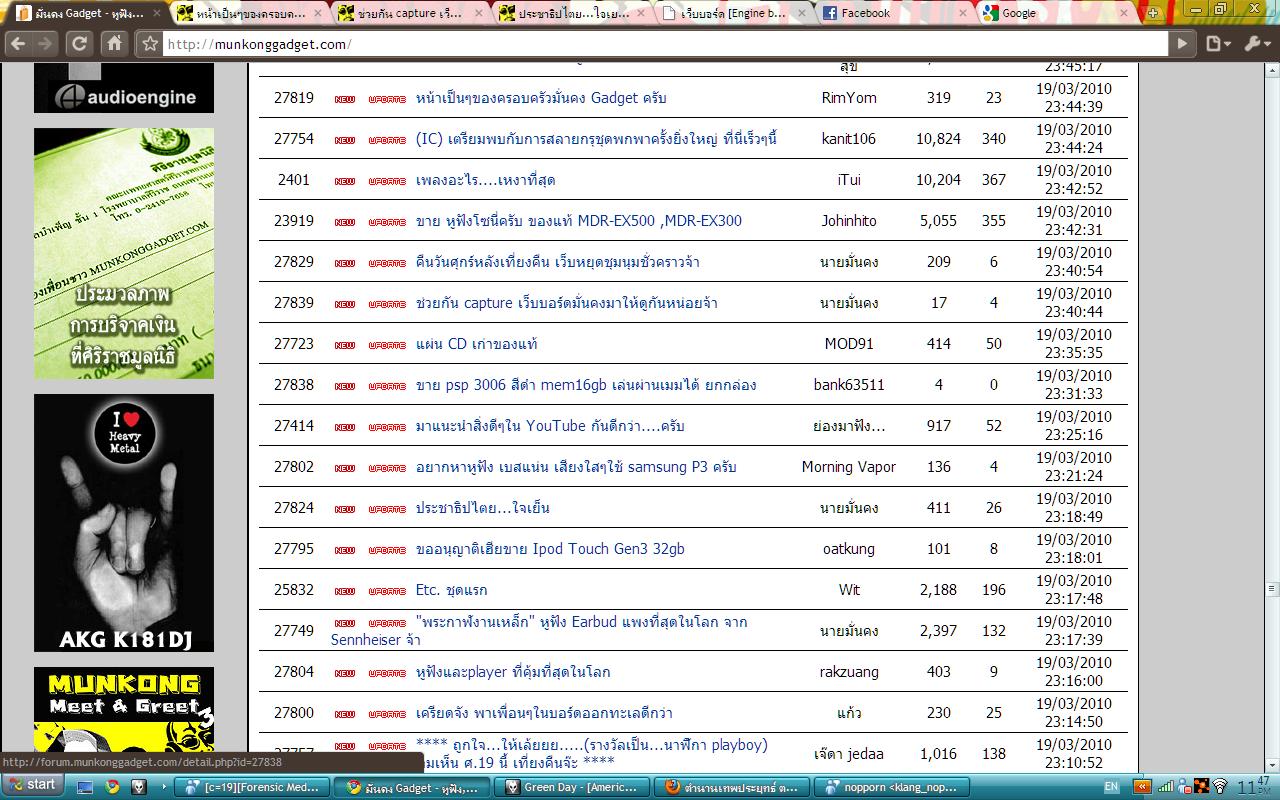Open thread 'เพลงอะไร....เหงาที่สุด'
This screenshot has height=800, width=1280.
pyautogui.click(x=485, y=180)
